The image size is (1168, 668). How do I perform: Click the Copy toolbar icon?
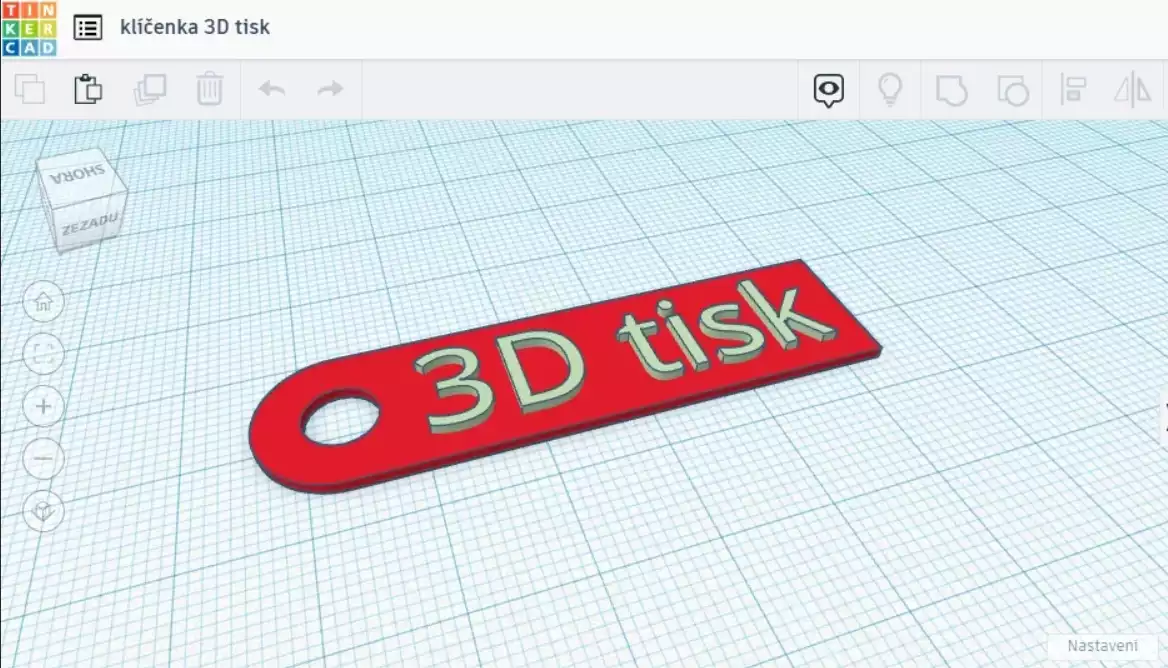tap(30, 89)
